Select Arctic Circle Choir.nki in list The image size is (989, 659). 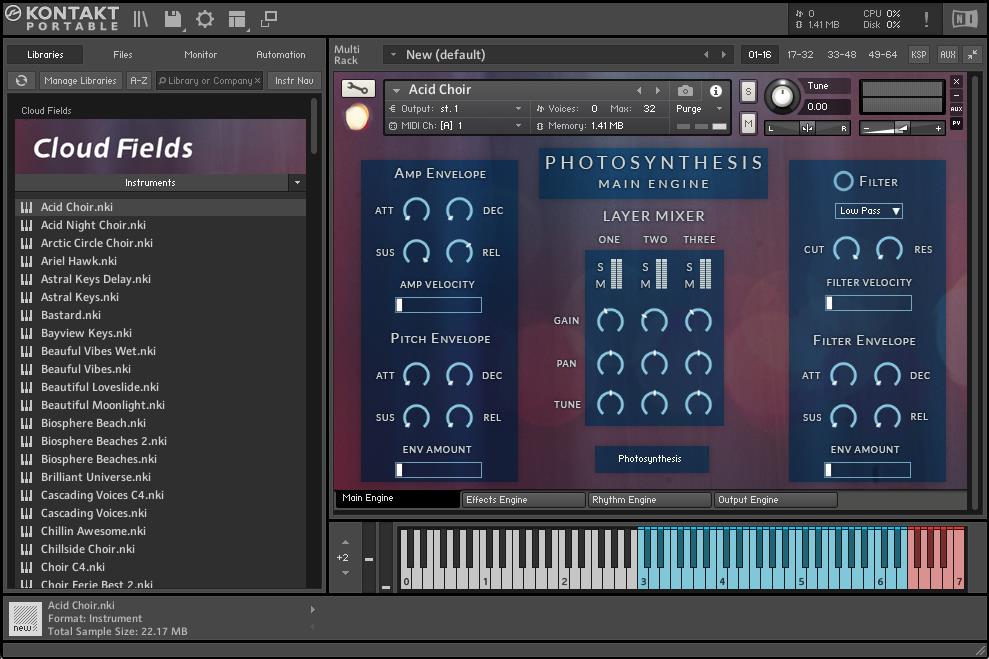(97, 243)
